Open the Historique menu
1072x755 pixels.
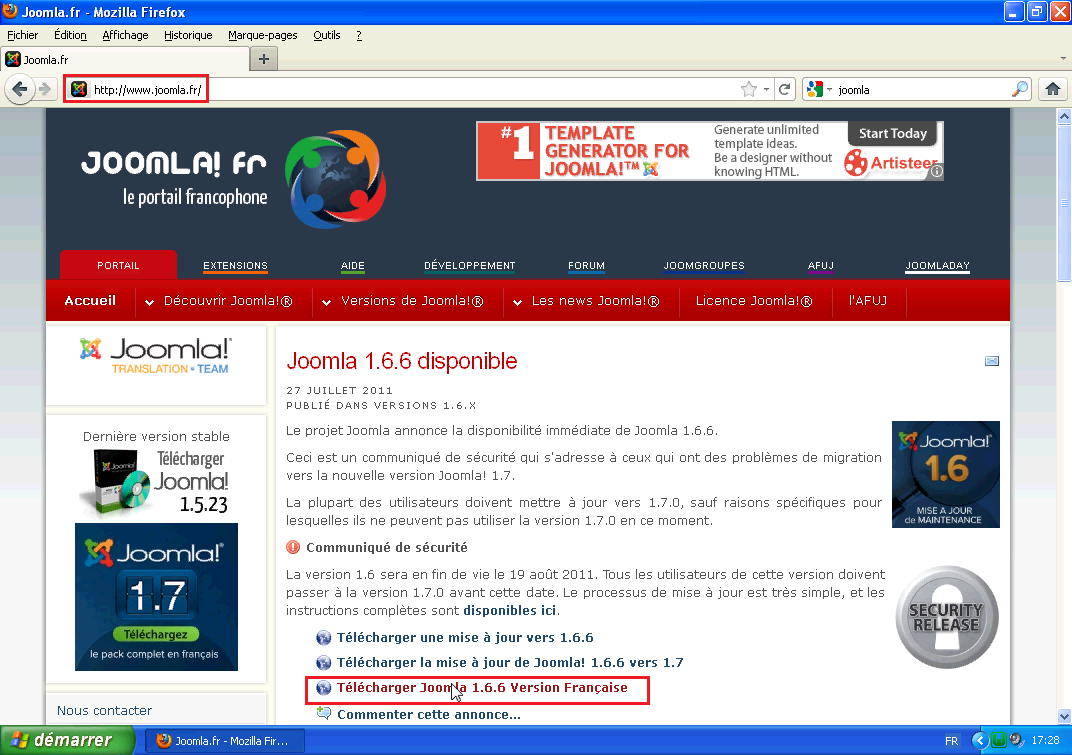[188, 35]
